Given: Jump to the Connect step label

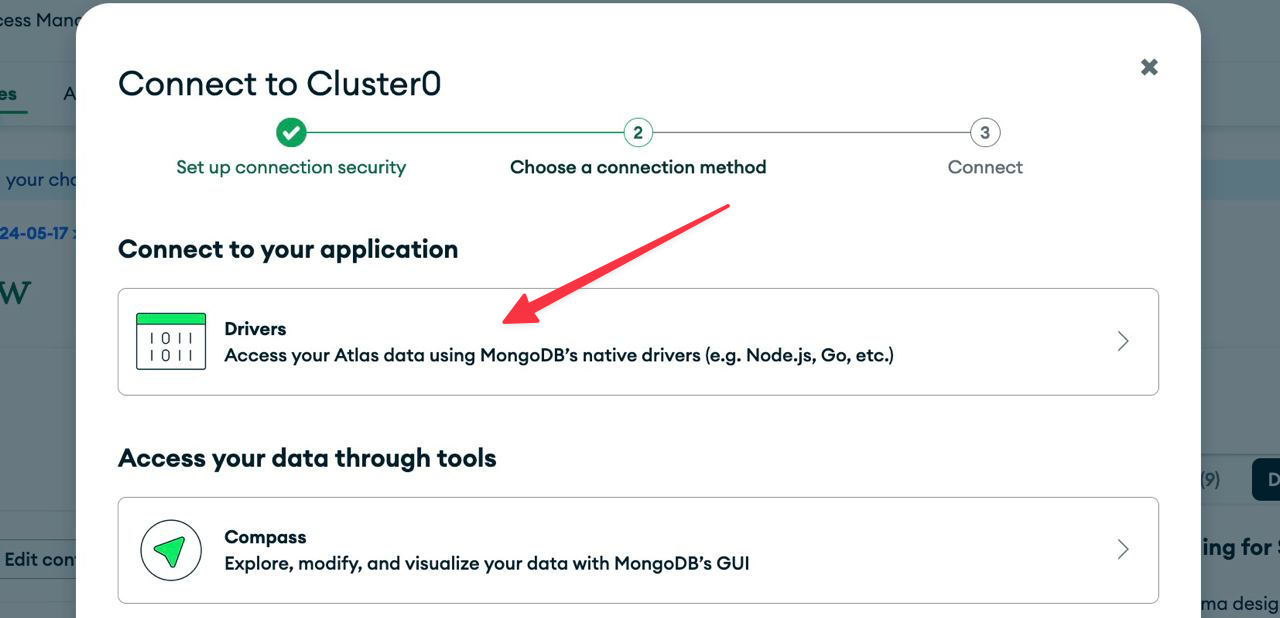Looking at the screenshot, I should 985,167.
